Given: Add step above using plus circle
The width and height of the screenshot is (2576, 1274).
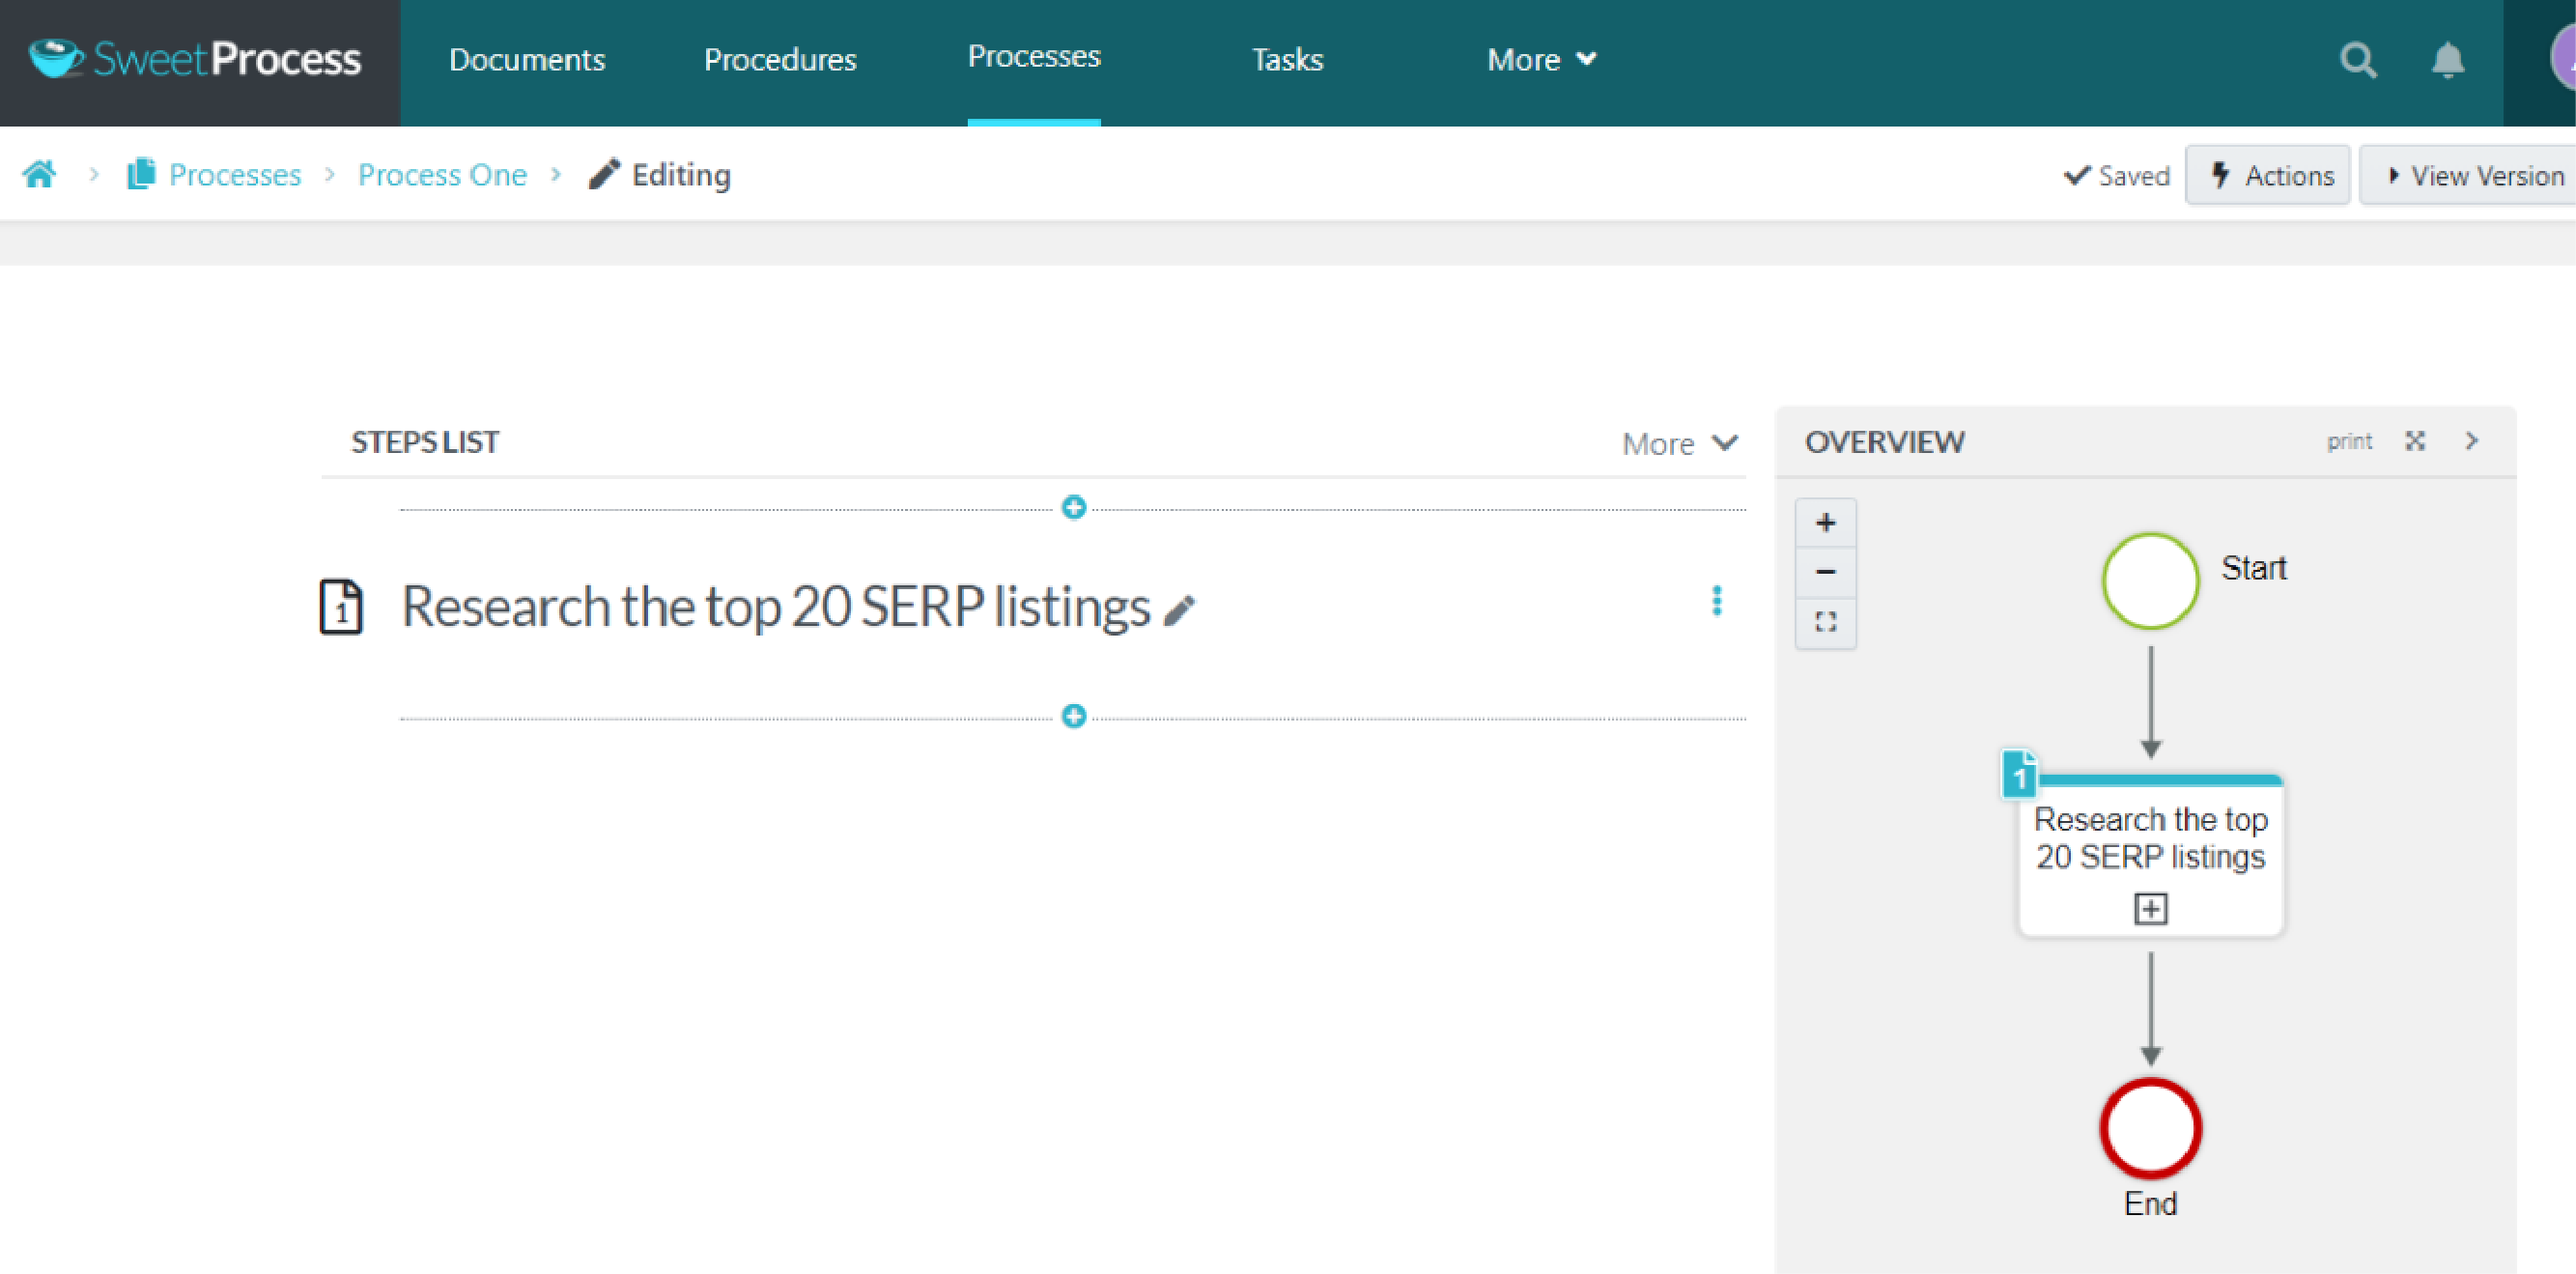Looking at the screenshot, I should (1074, 507).
